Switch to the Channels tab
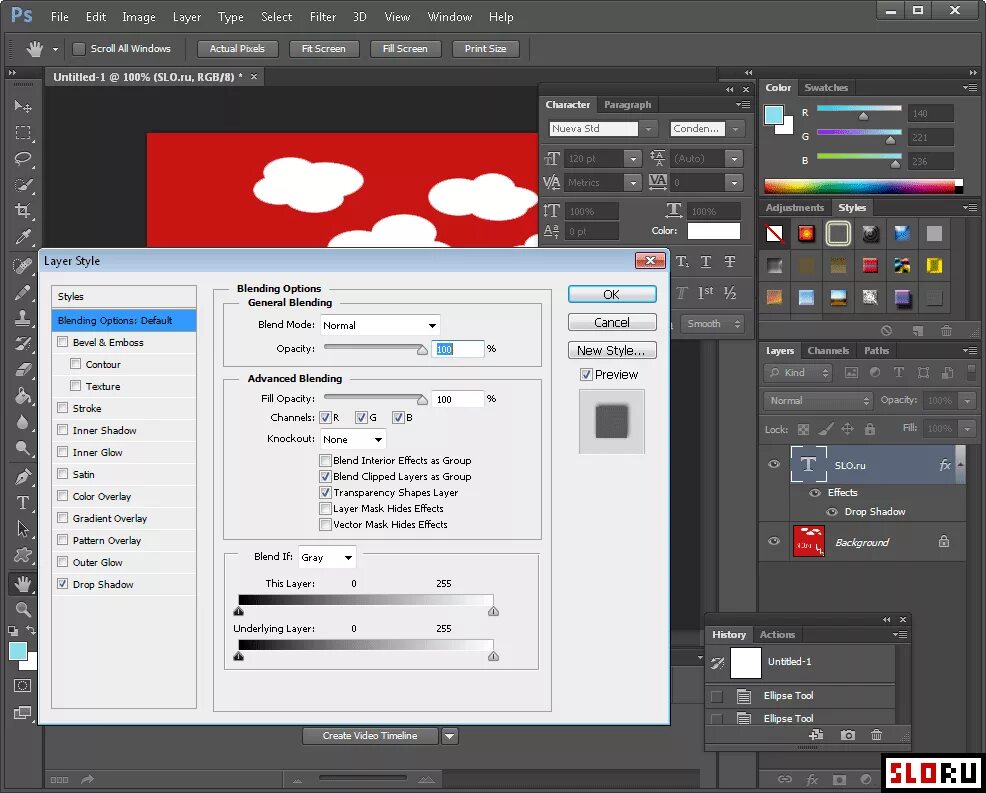The width and height of the screenshot is (986, 793). pos(828,351)
